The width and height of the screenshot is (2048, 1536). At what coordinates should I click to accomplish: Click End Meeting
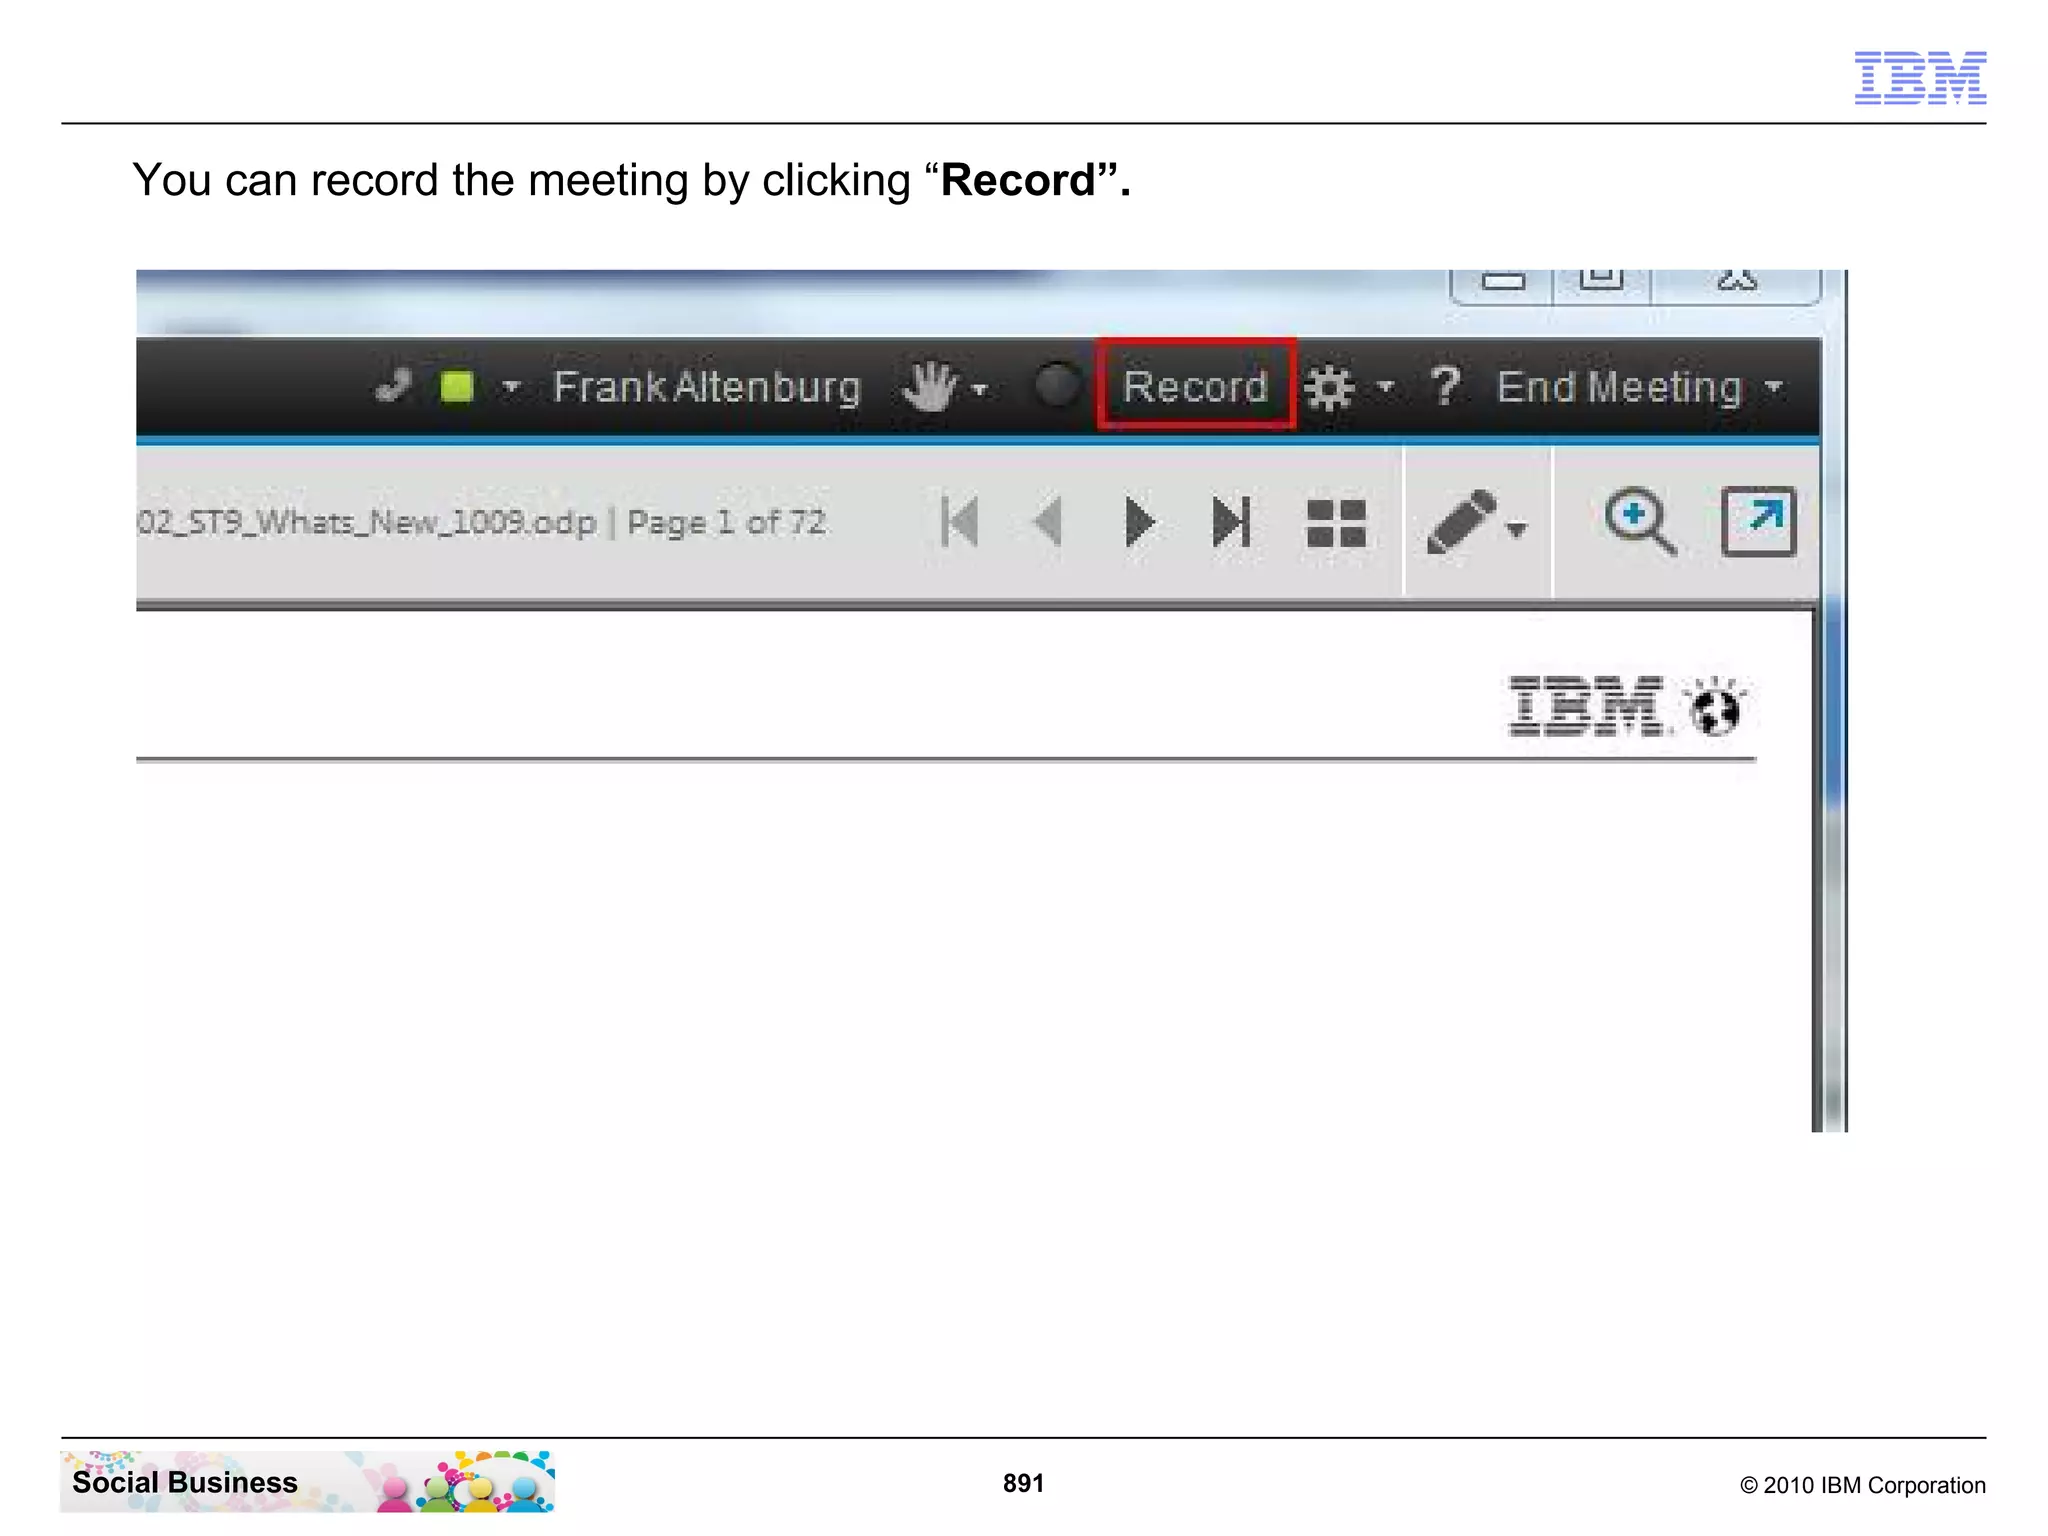pos(1619,386)
